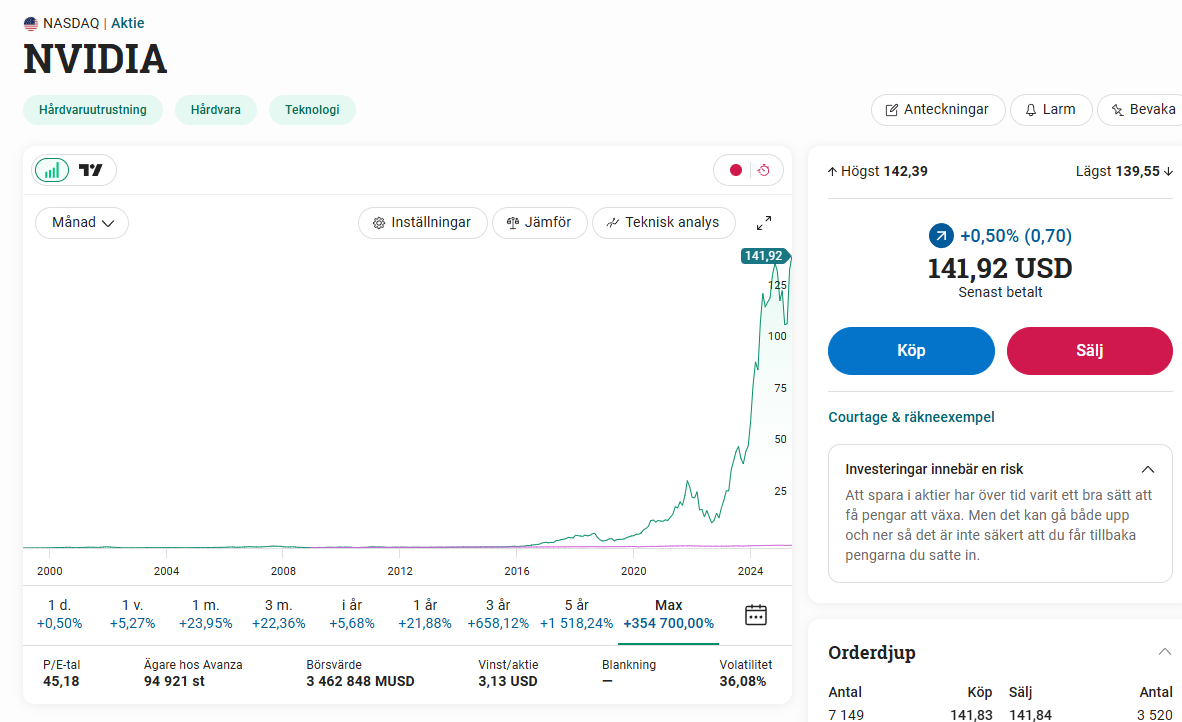
Task: Click the P/E-tal value 45,18
Action: pos(61,681)
